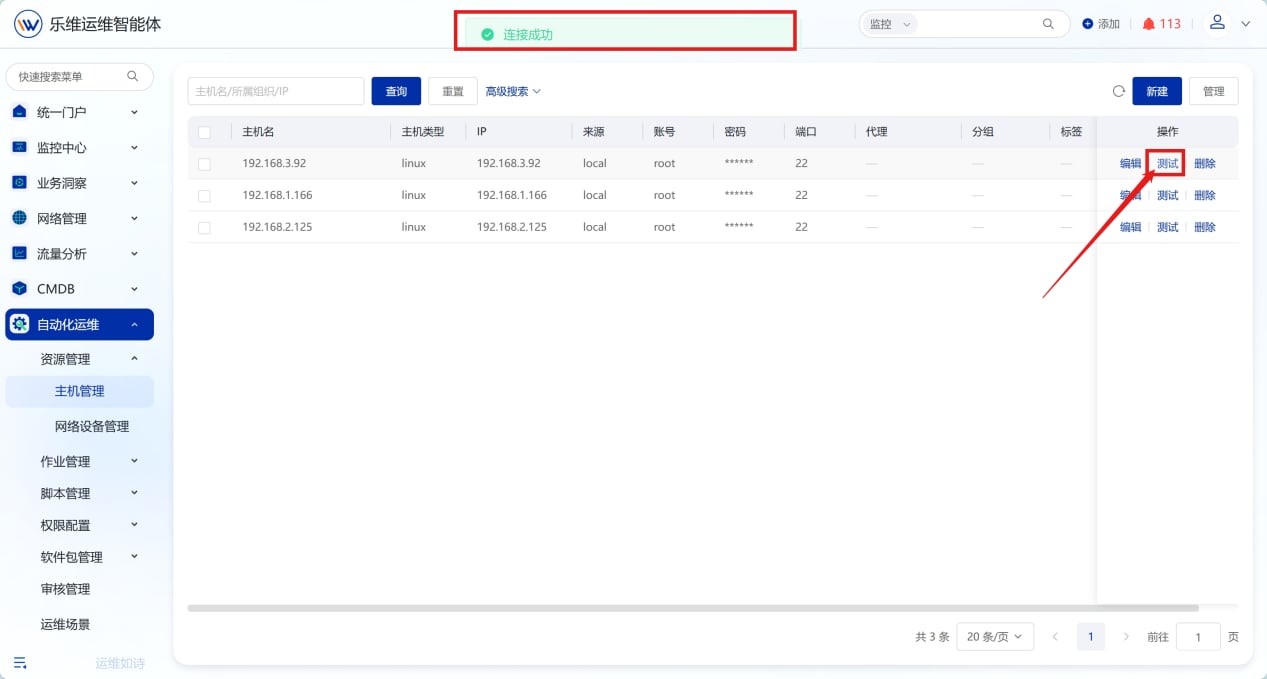Open the 监控 search type dropdown
The height and width of the screenshot is (679, 1267).
pos(890,24)
